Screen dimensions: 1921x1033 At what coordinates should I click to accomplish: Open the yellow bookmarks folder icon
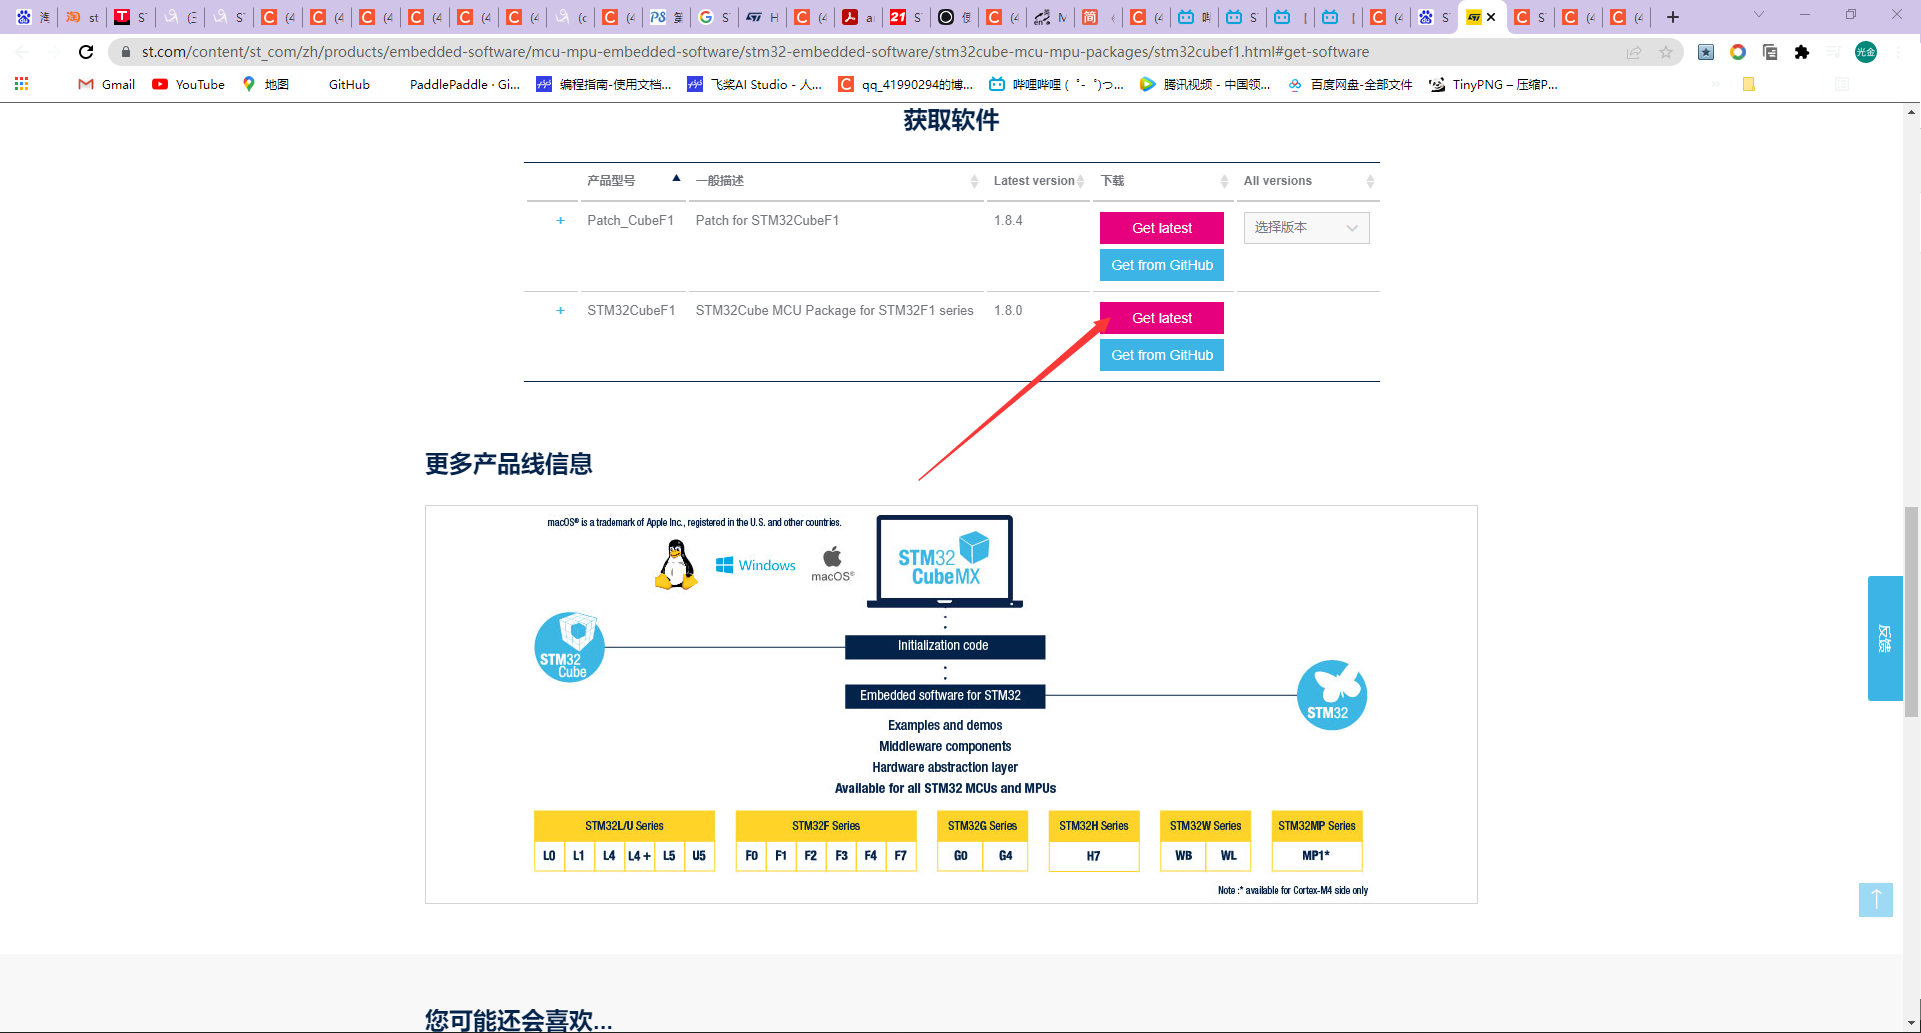(x=1749, y=84)
